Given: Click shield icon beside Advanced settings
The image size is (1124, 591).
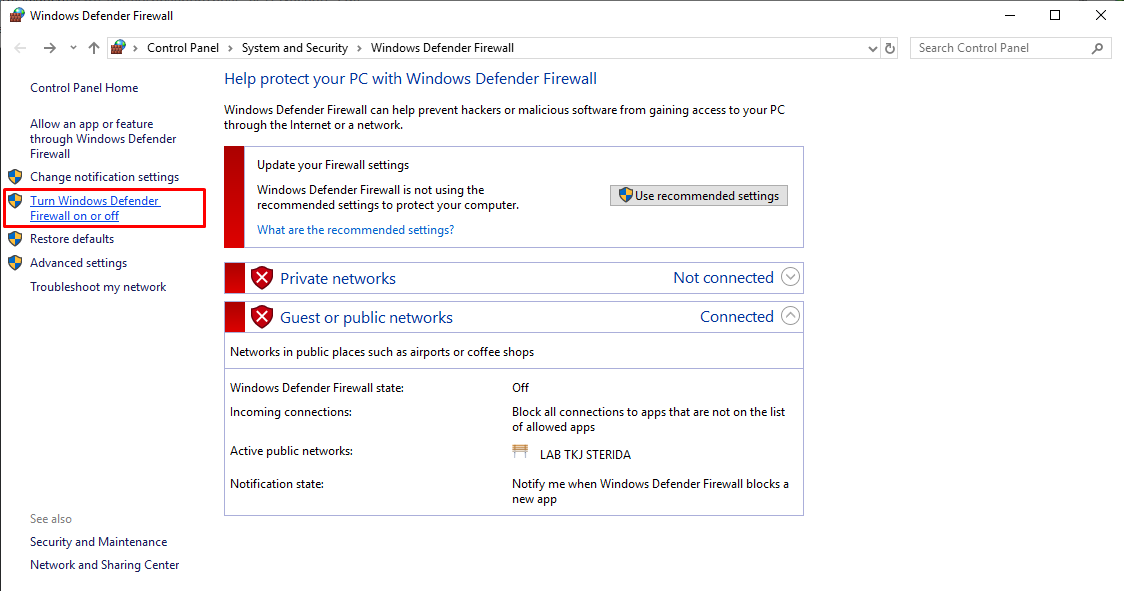Looking at the screenshot, I should 15,263.
